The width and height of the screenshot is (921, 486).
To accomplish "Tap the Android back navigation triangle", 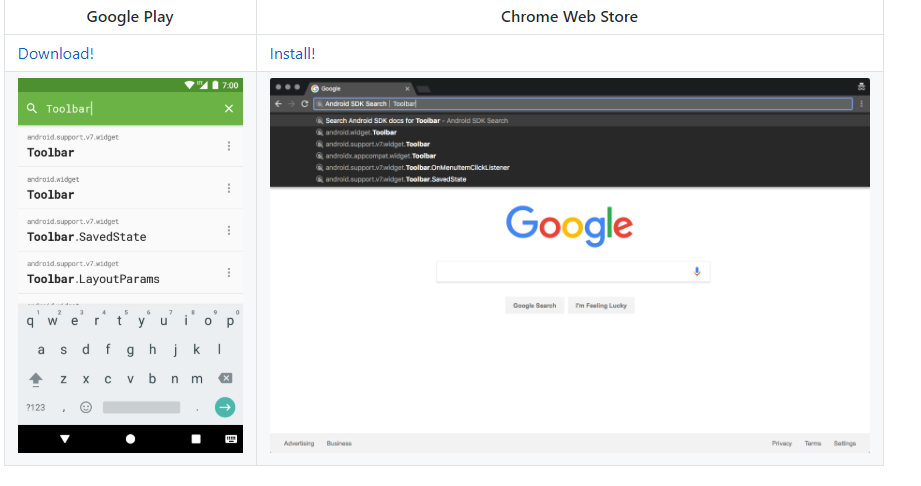I will pos(65,439).
